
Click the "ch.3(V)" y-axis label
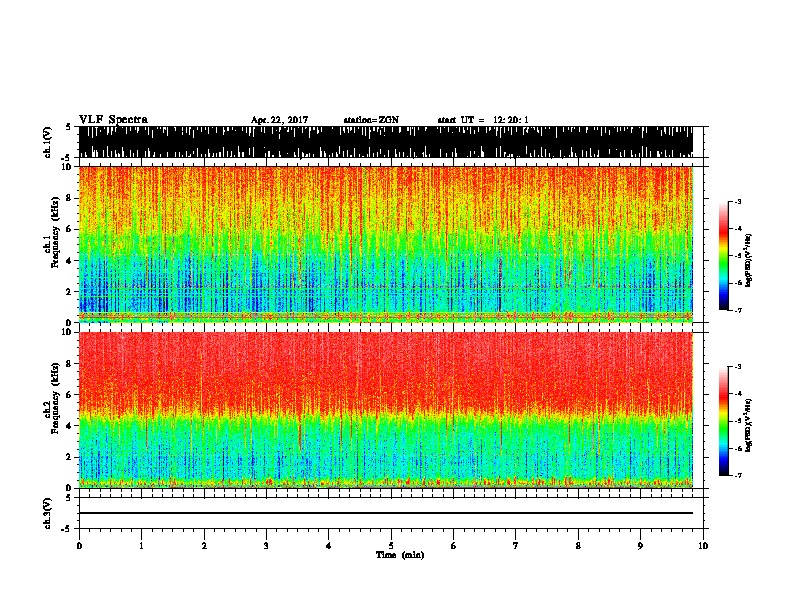click(x=48, y=513)
